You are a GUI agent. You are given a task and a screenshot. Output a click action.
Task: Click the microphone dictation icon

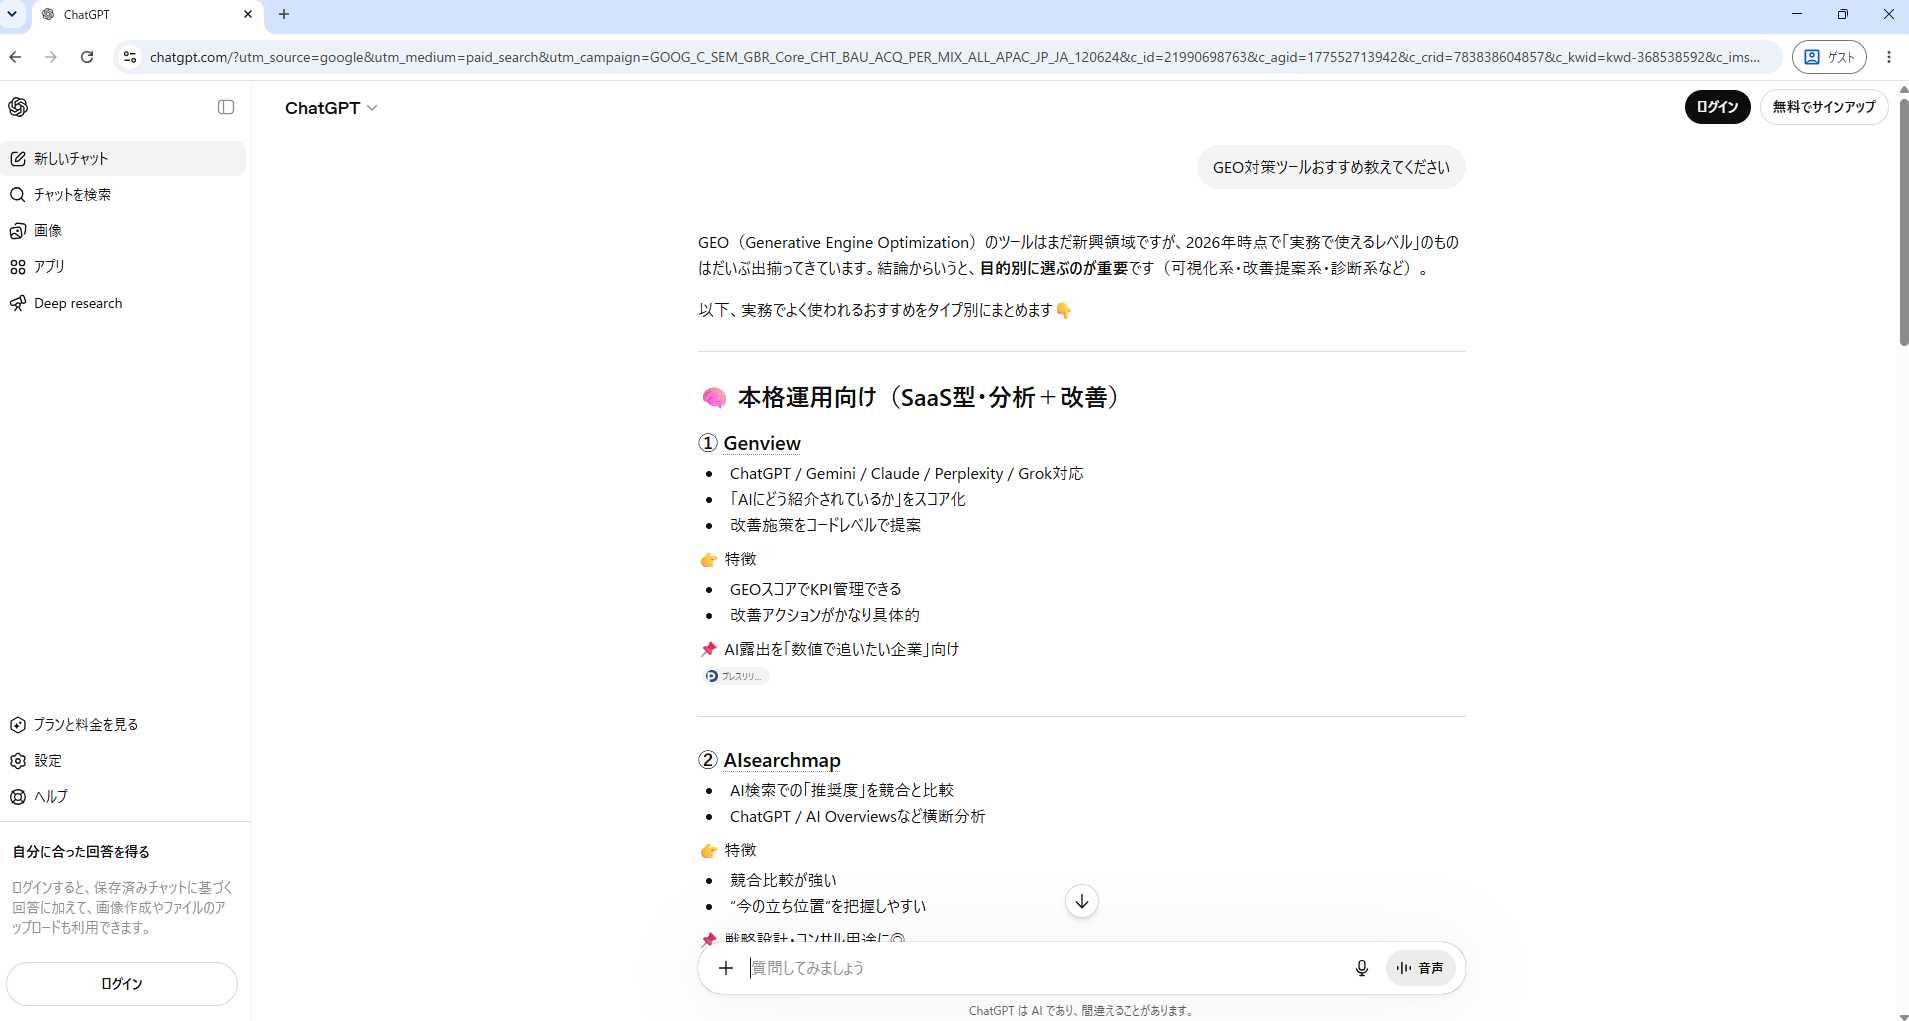[x=1361, y=968]
